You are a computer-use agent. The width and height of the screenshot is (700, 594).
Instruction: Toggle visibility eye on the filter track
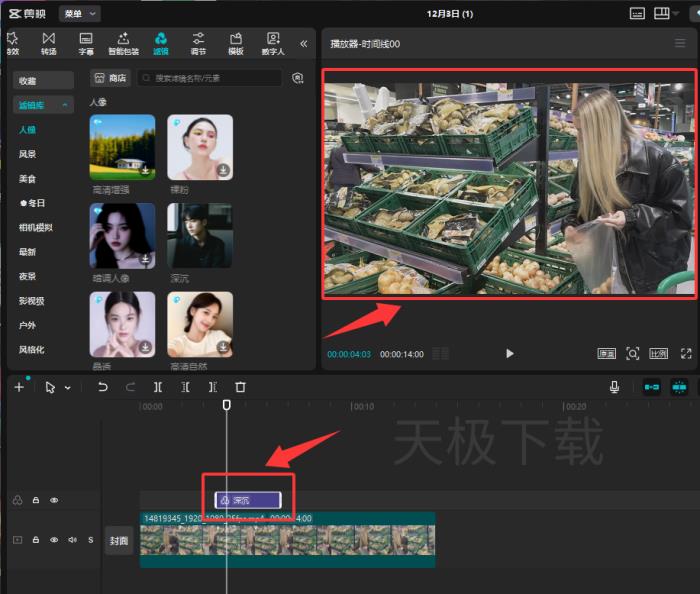[x=54, y=500]
